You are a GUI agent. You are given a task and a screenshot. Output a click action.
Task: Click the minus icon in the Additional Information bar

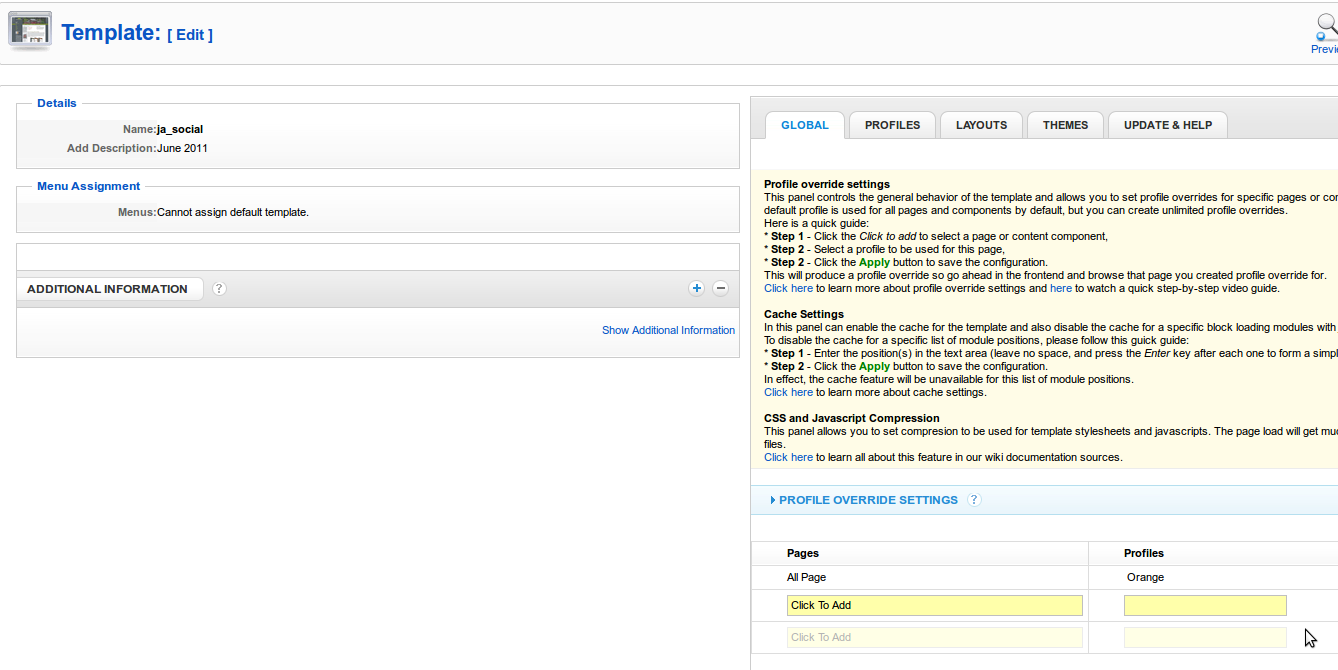(x=720, y=289)
